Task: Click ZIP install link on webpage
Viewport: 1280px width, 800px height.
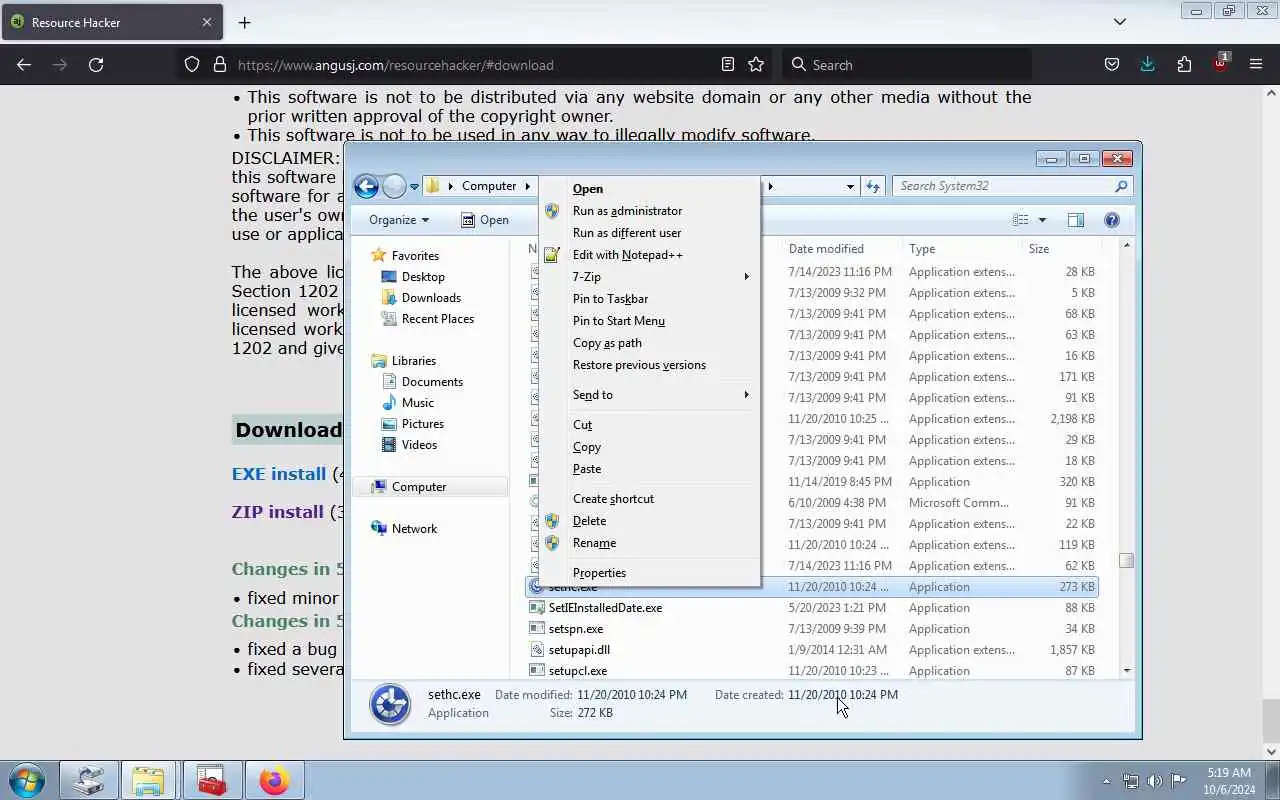Action: click(x=278, y=512)
